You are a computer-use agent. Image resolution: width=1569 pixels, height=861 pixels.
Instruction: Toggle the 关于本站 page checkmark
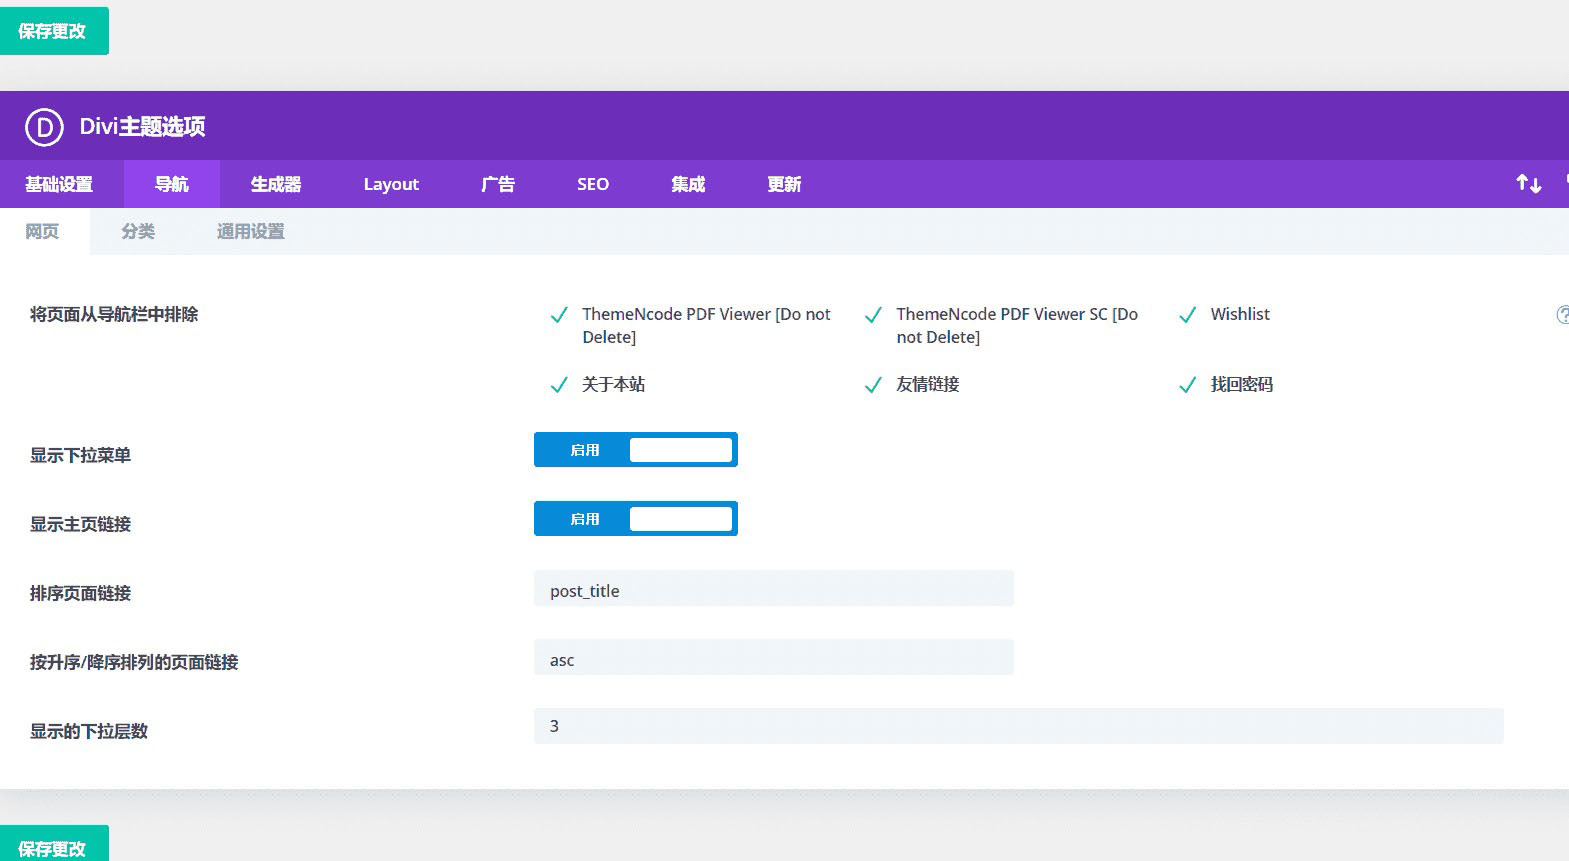(559, 385)
